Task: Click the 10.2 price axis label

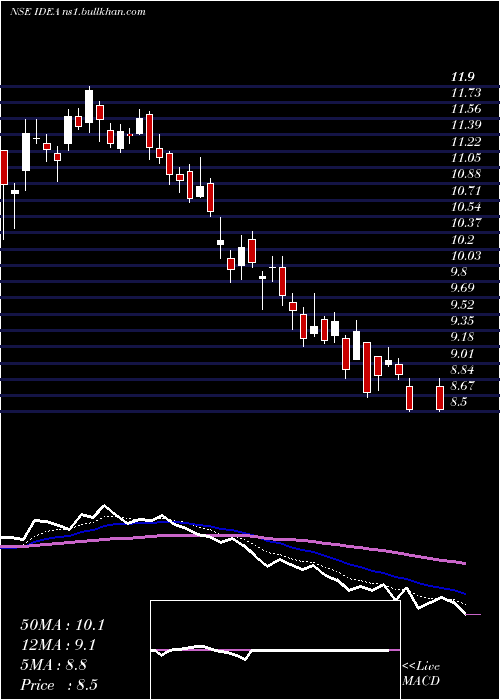Action: click(x=462, y=240)
